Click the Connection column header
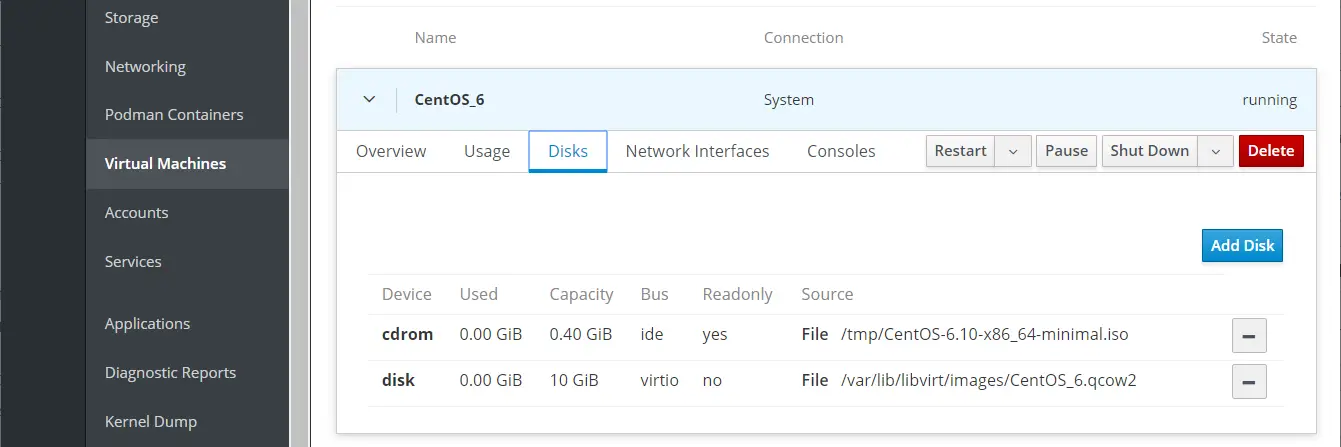Viewport: 1341px width, 447px height. click(803, 38)
